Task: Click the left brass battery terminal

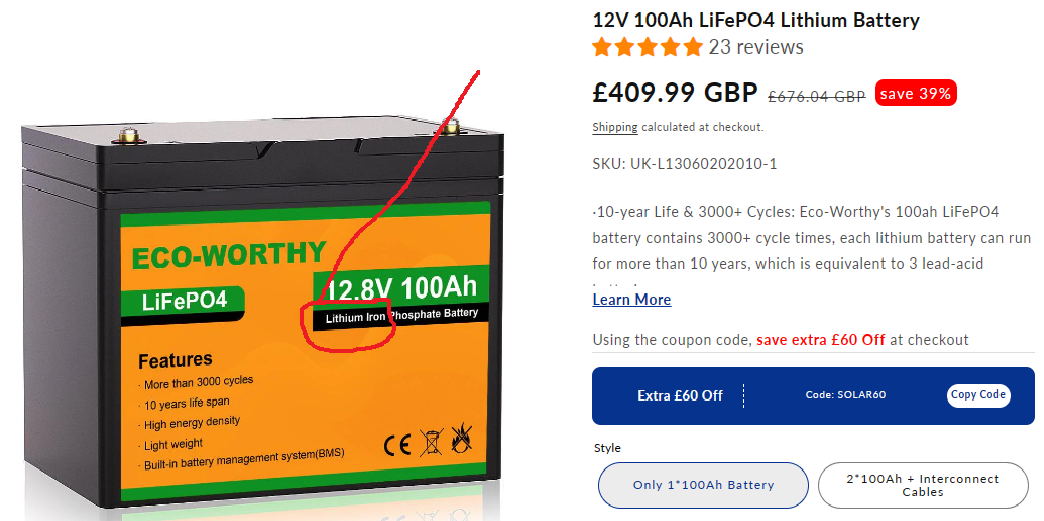Action: (129, 135)
